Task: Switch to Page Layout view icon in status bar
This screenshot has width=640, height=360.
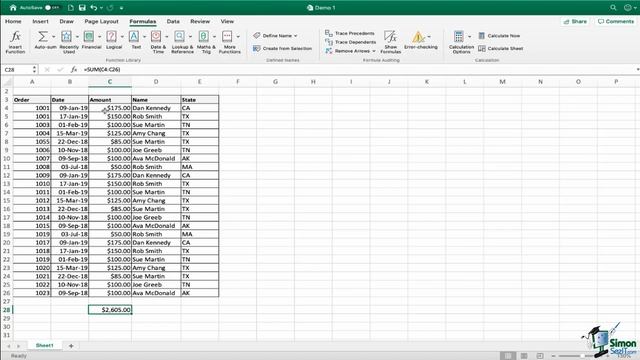Action: (524, 356)
